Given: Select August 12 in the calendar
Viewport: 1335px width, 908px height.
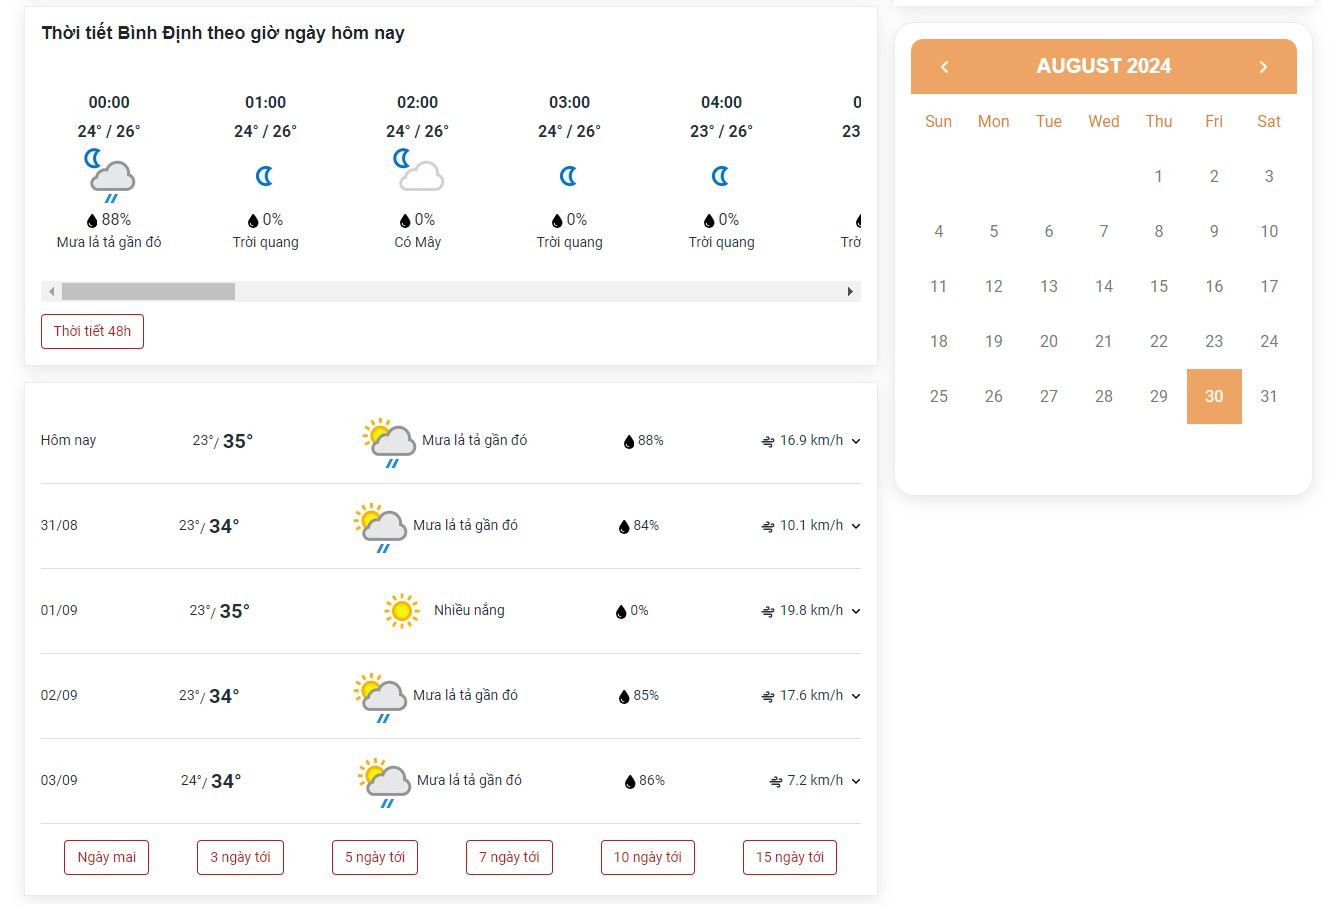Looking at the screenshot, I should tap(994, 286).
